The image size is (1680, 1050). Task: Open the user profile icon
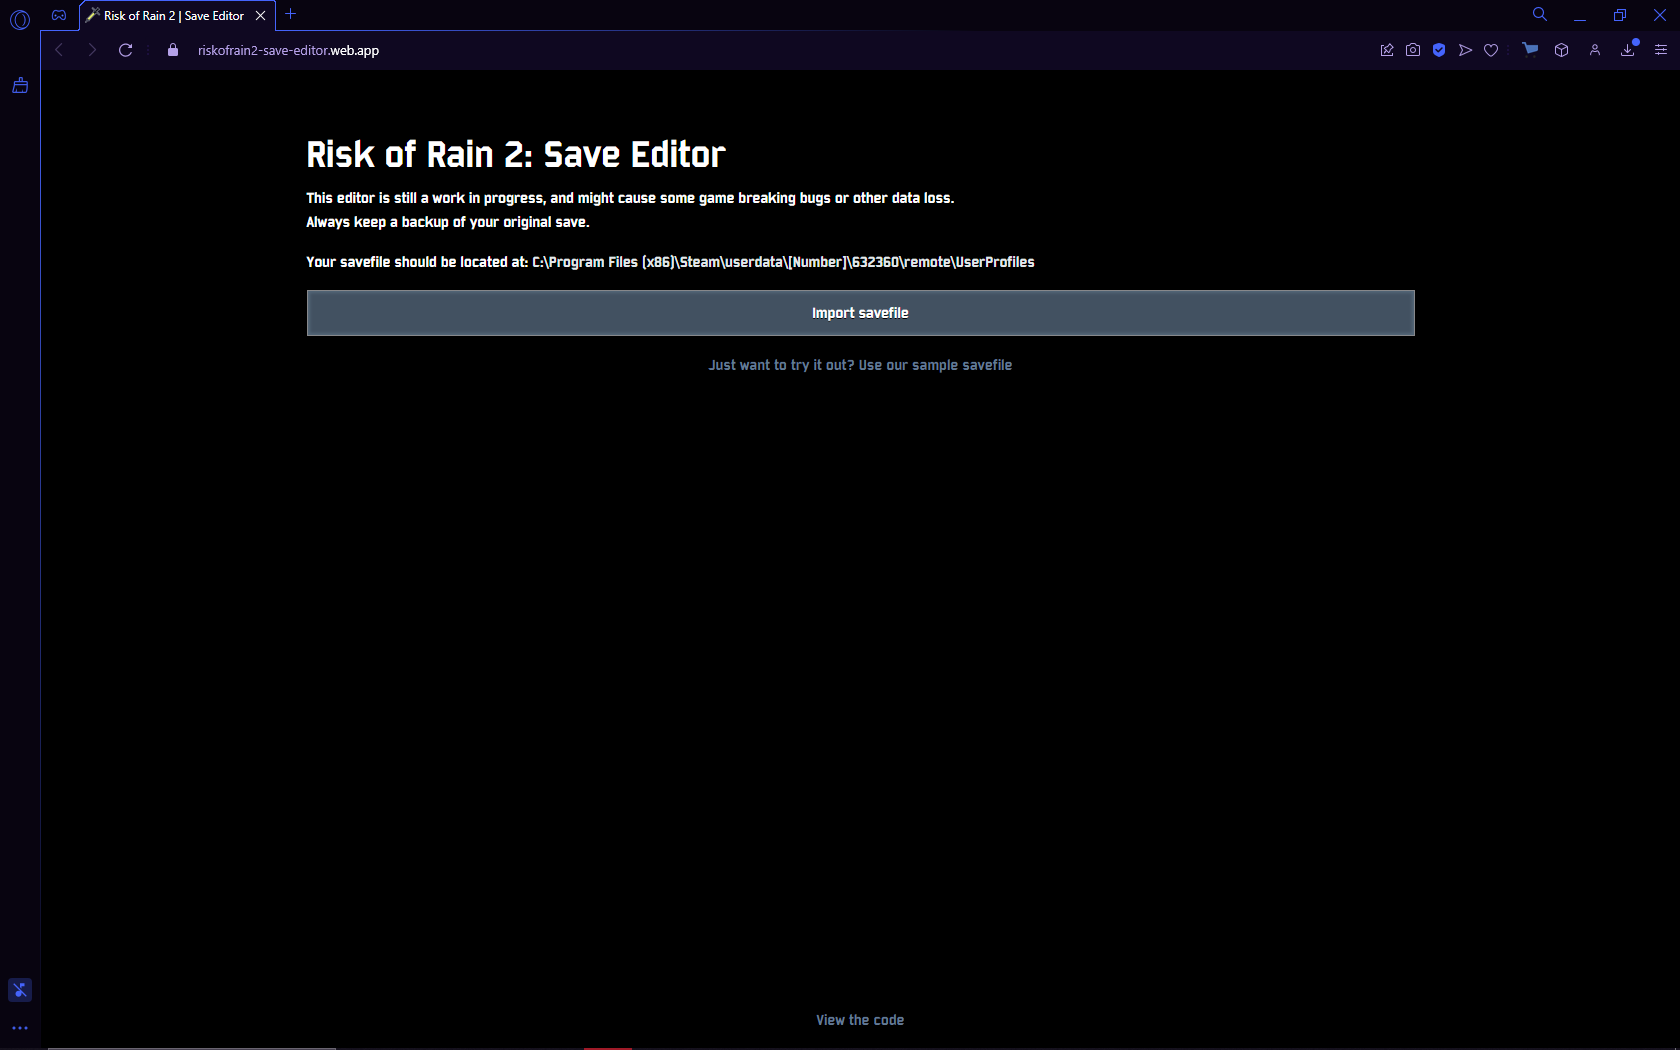pos(1595,50)
